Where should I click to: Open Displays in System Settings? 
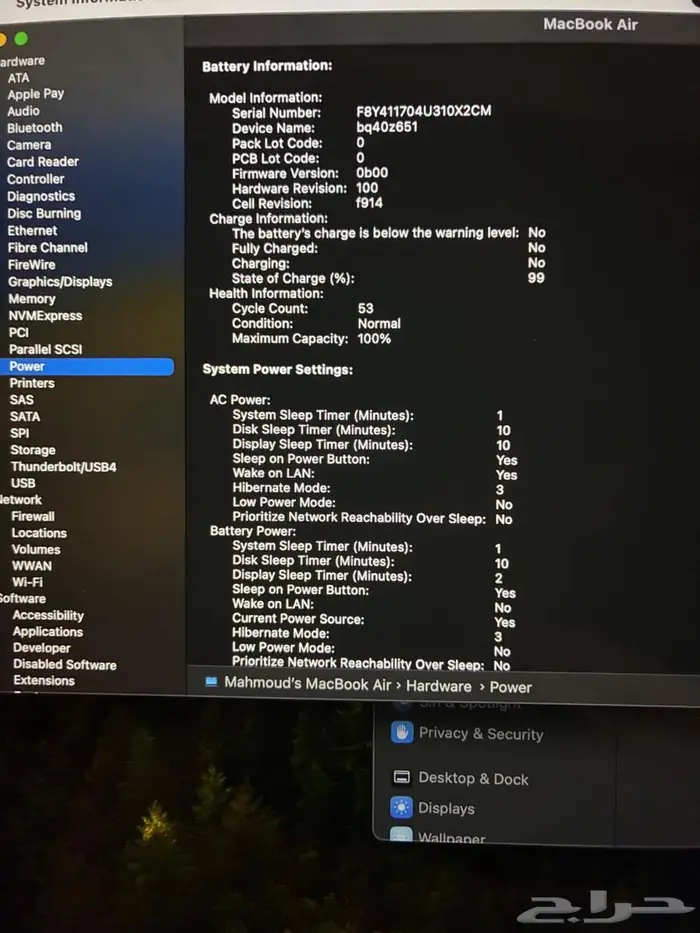[x=446, y=808]
